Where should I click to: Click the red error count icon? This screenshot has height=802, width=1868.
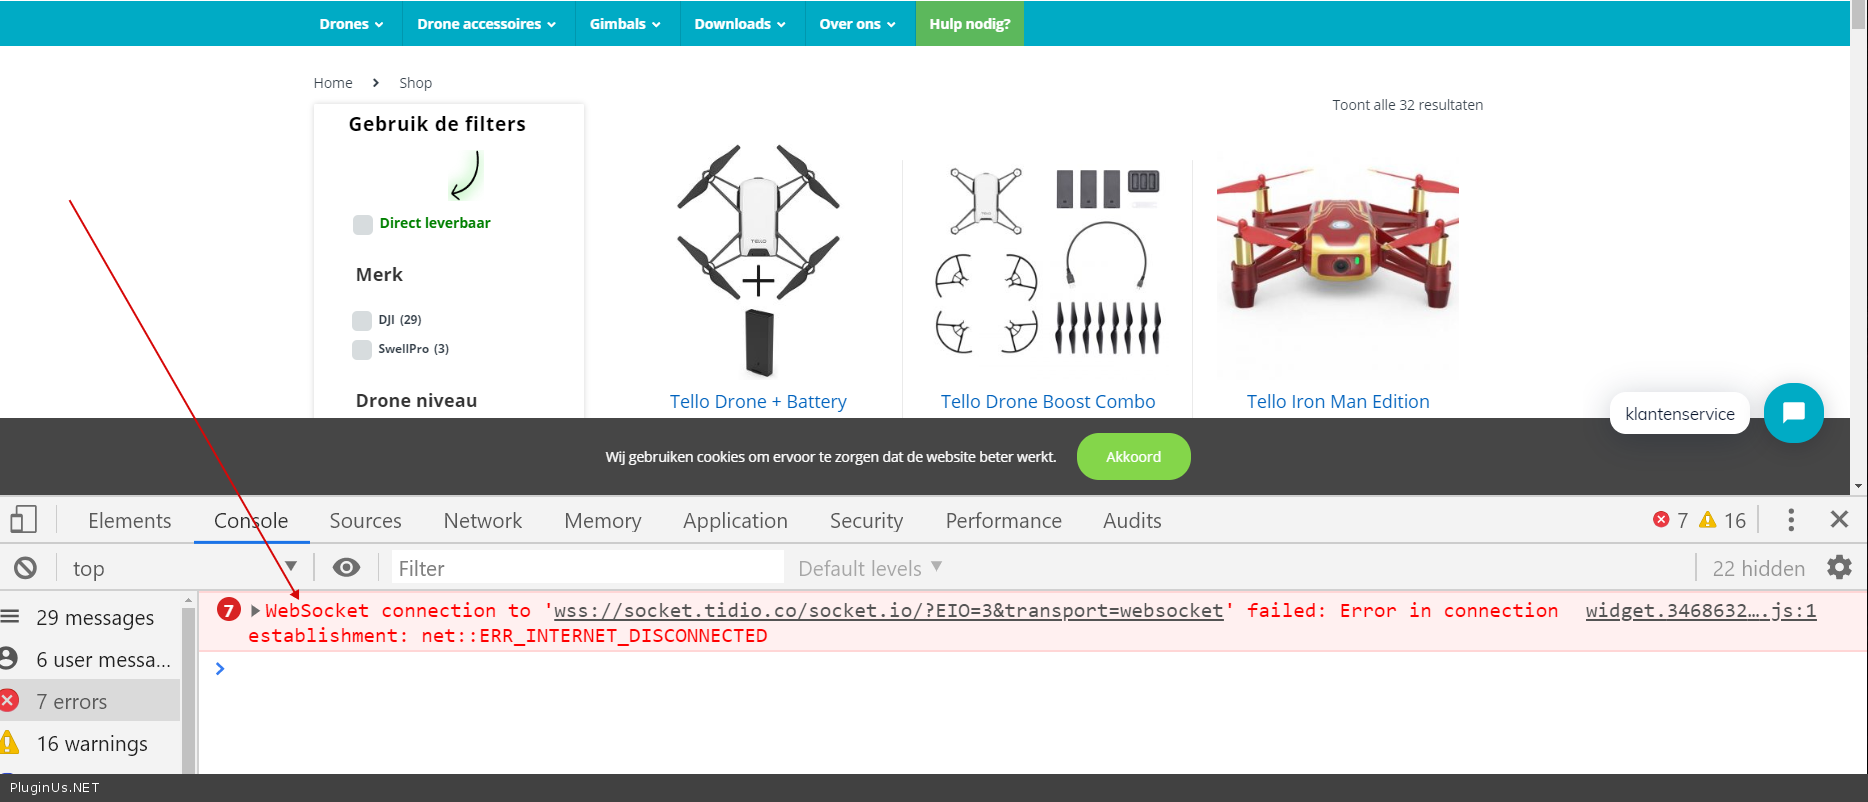(1661, 520)
